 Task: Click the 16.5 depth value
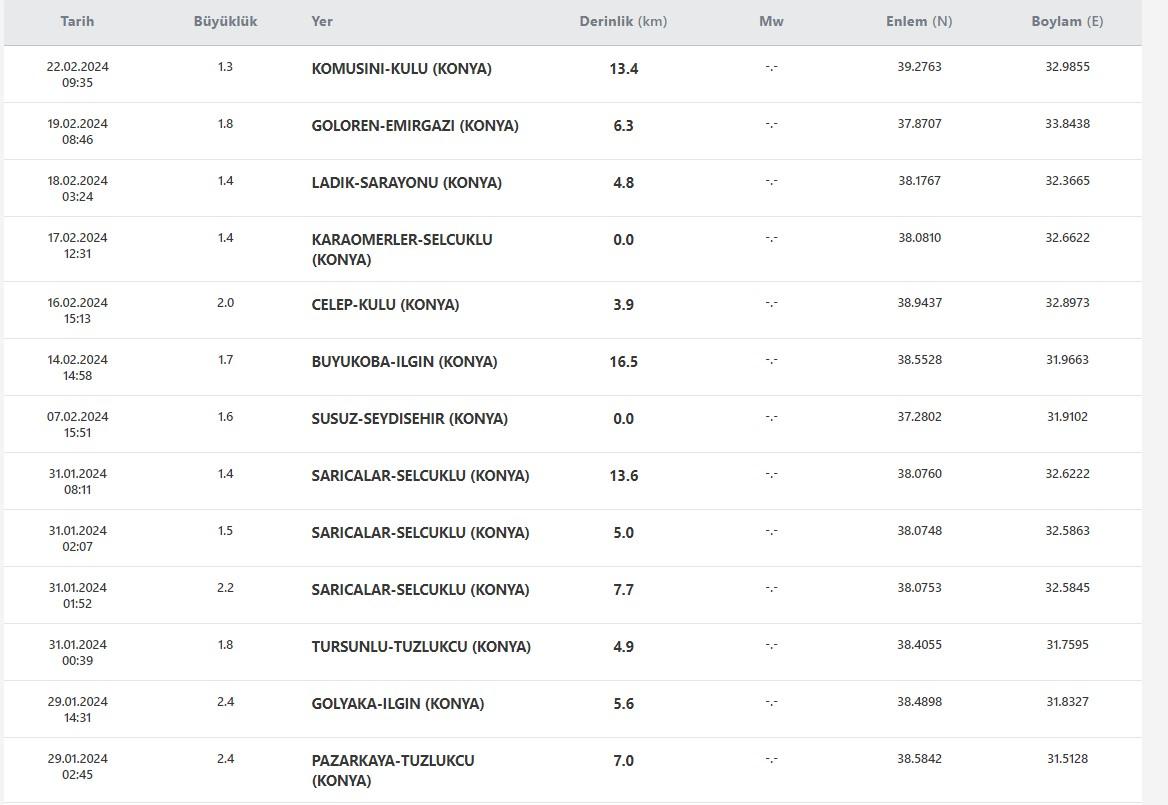pyautogui.click(x=623, y=362)
